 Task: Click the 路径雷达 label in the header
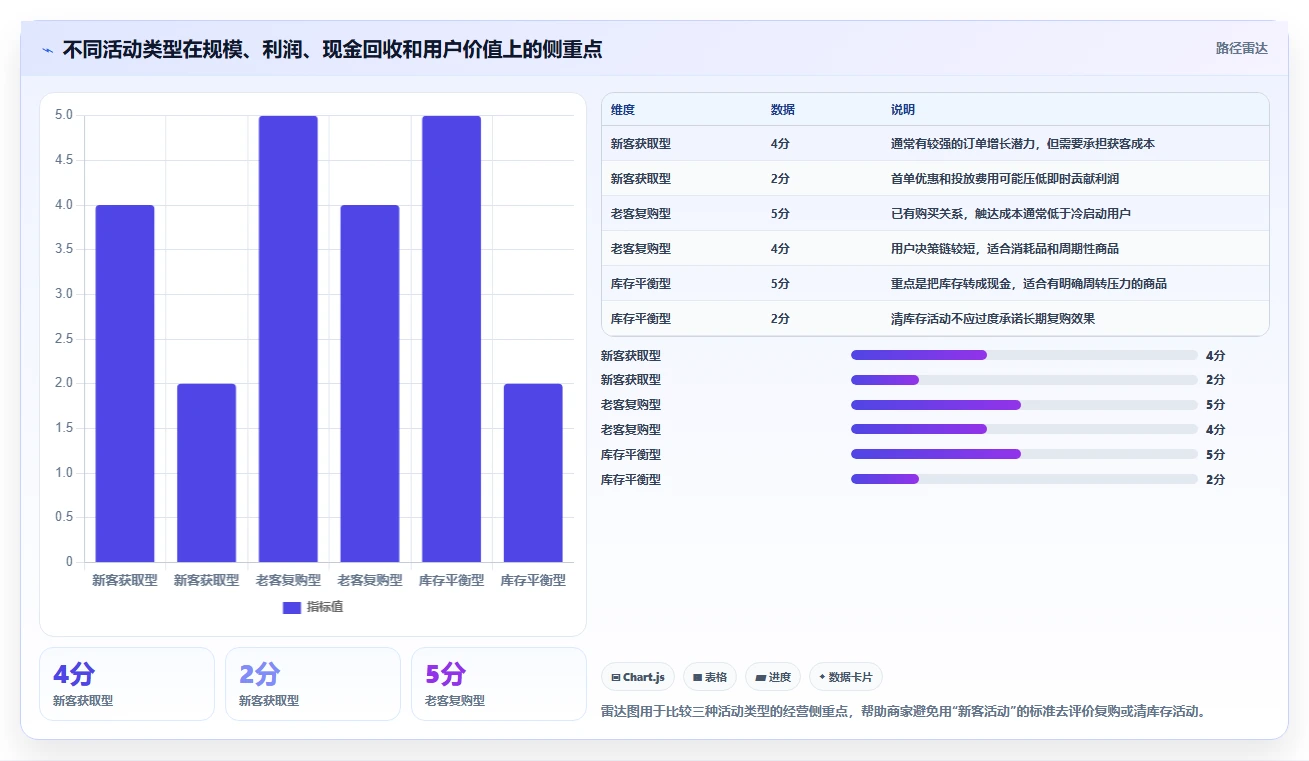point(1242,48)
